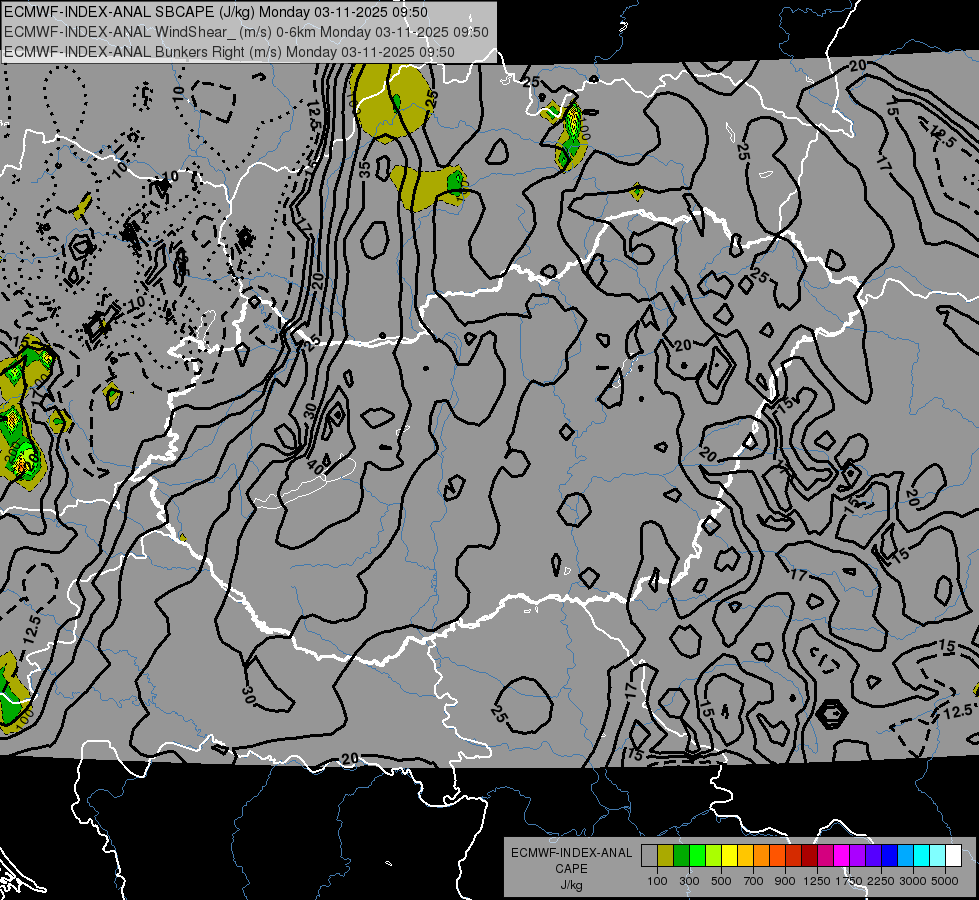This screenshot has width=979, height=900.
Task: Click the 5000 tick label on legend
Action: [945, 881]
